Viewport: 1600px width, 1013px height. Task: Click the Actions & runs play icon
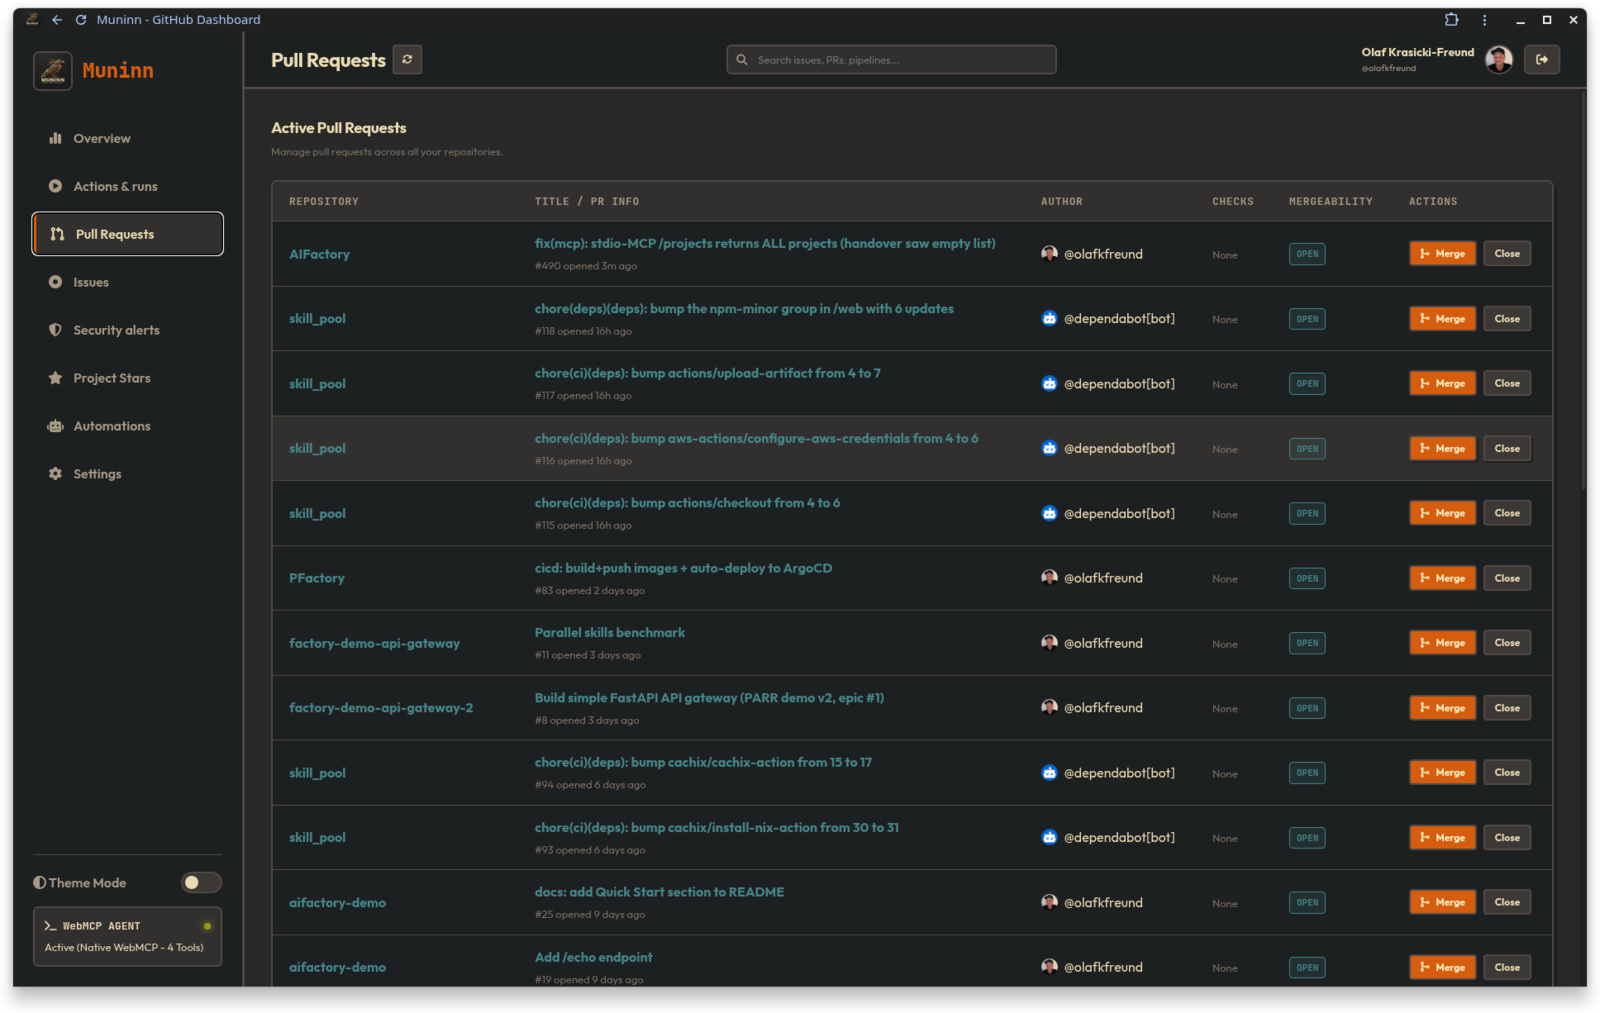(x=55, y=186)
